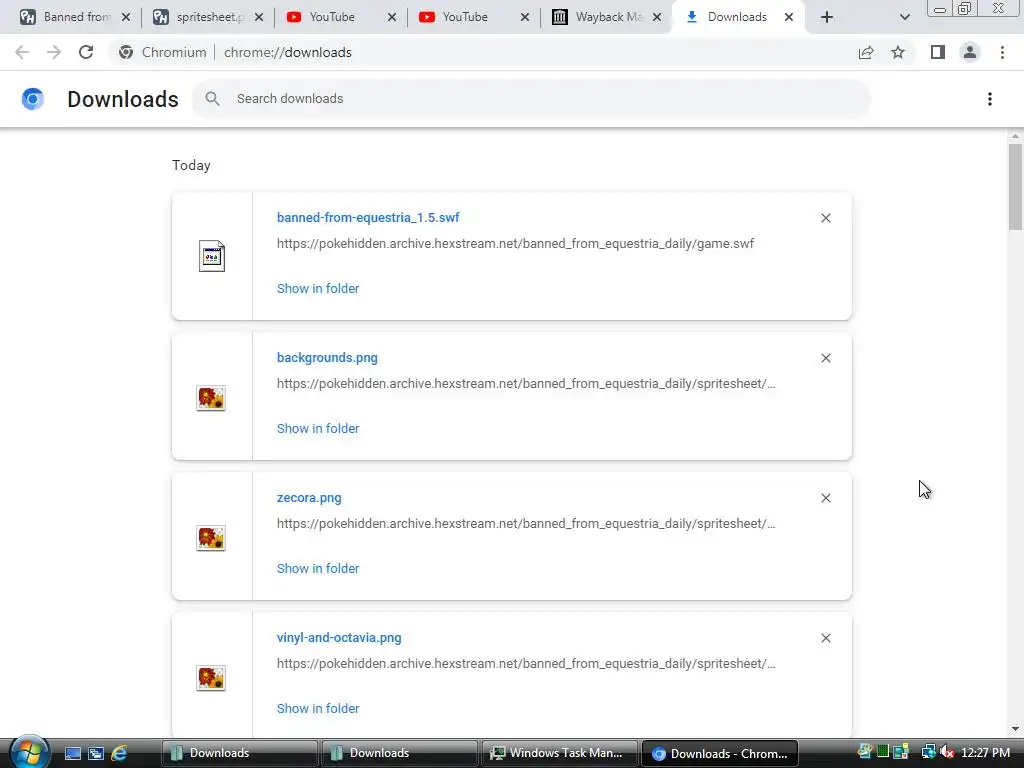Close the spritesheet tab

[x=259, y=17]
